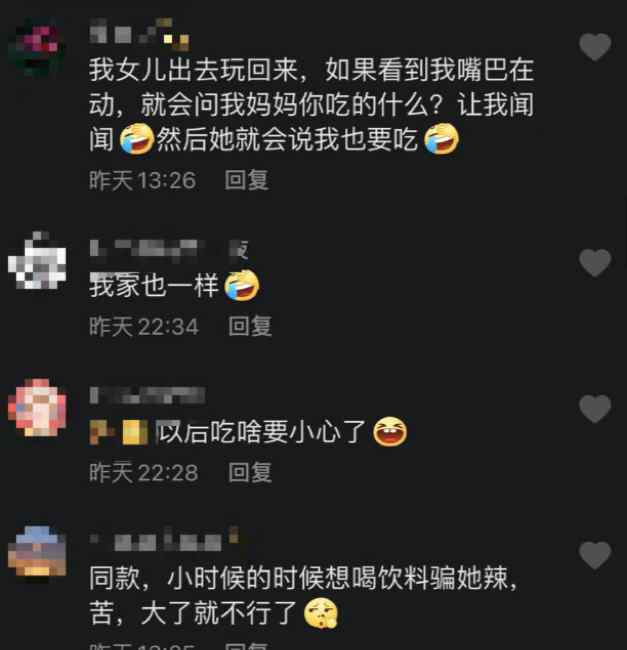Screen dimensions: 627x650
Task: Tap the heart beside '我家也一样' comment
Action: pos(595,263)
